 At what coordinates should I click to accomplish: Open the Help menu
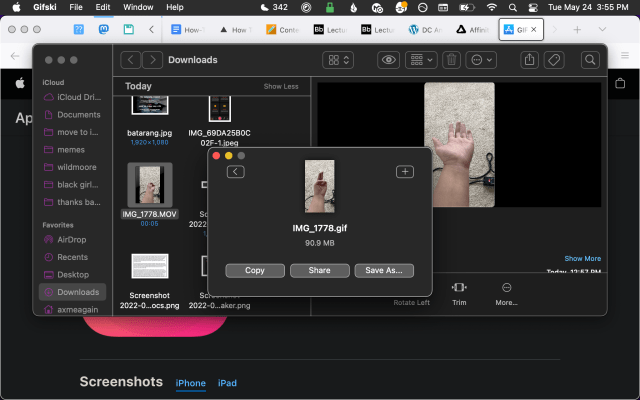click(175, 7)
